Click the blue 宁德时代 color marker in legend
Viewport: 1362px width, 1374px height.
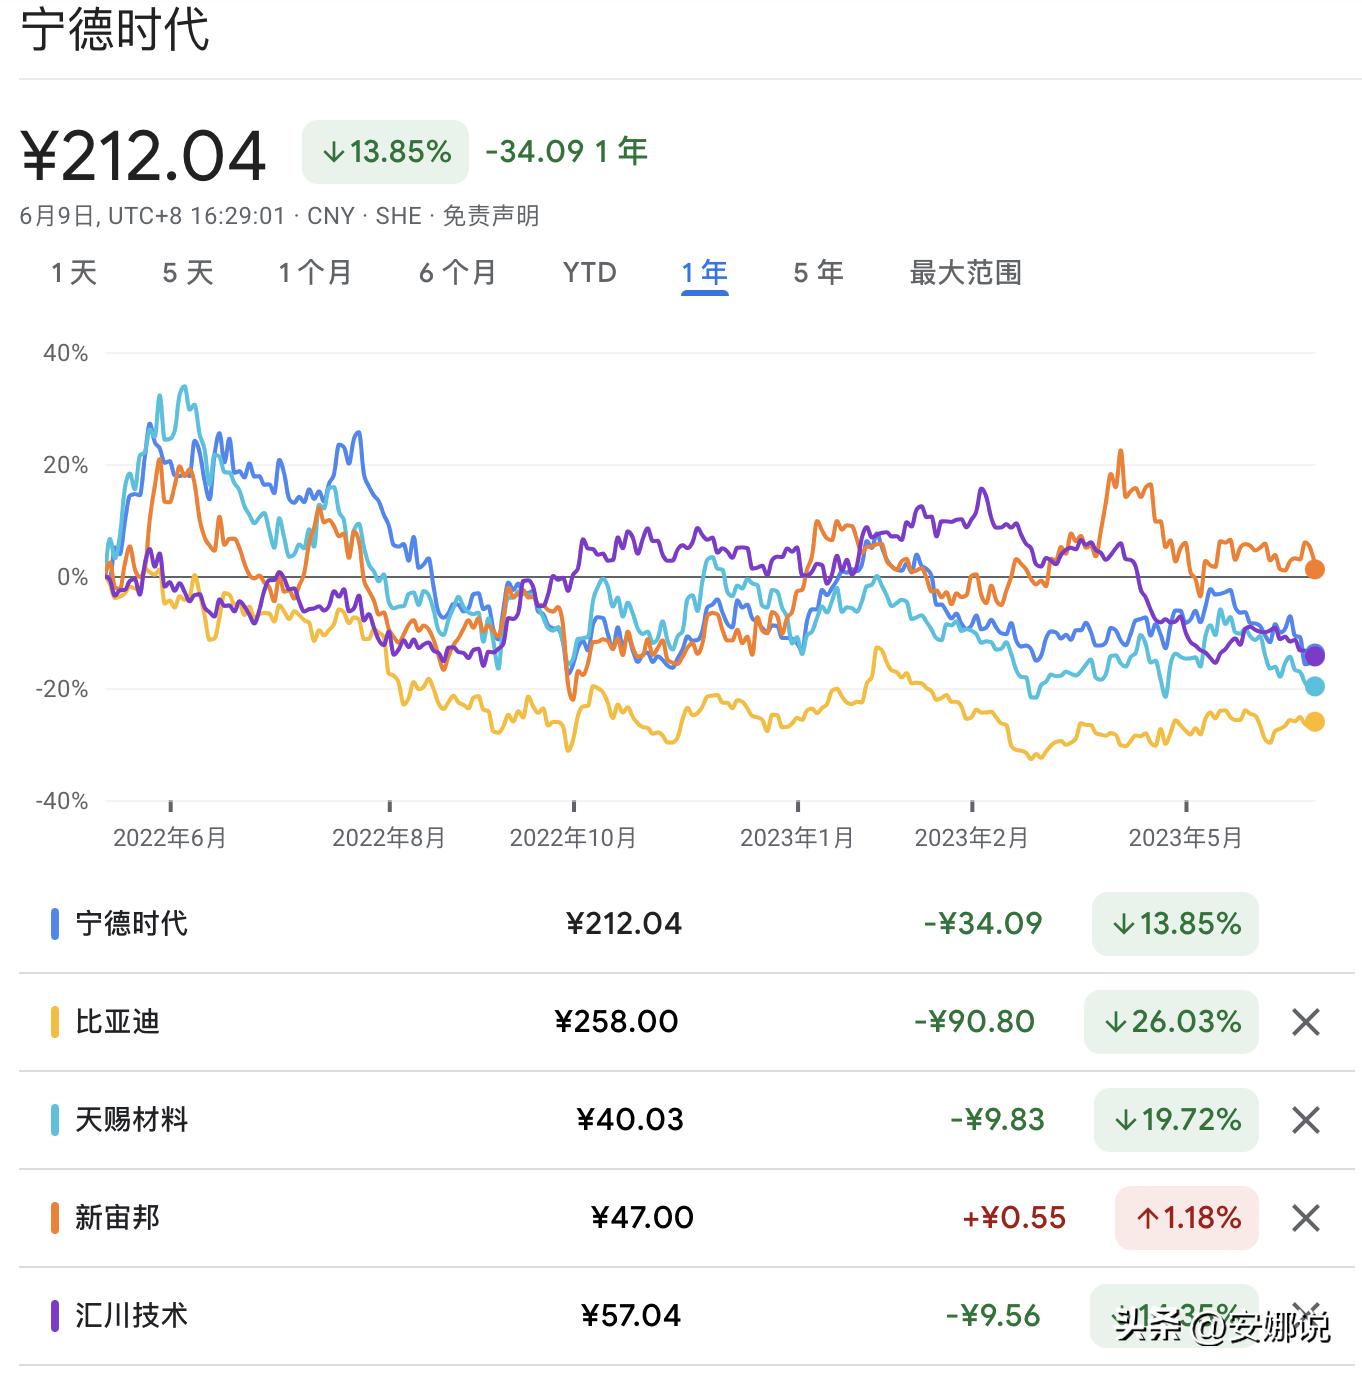tap(57, 923)
